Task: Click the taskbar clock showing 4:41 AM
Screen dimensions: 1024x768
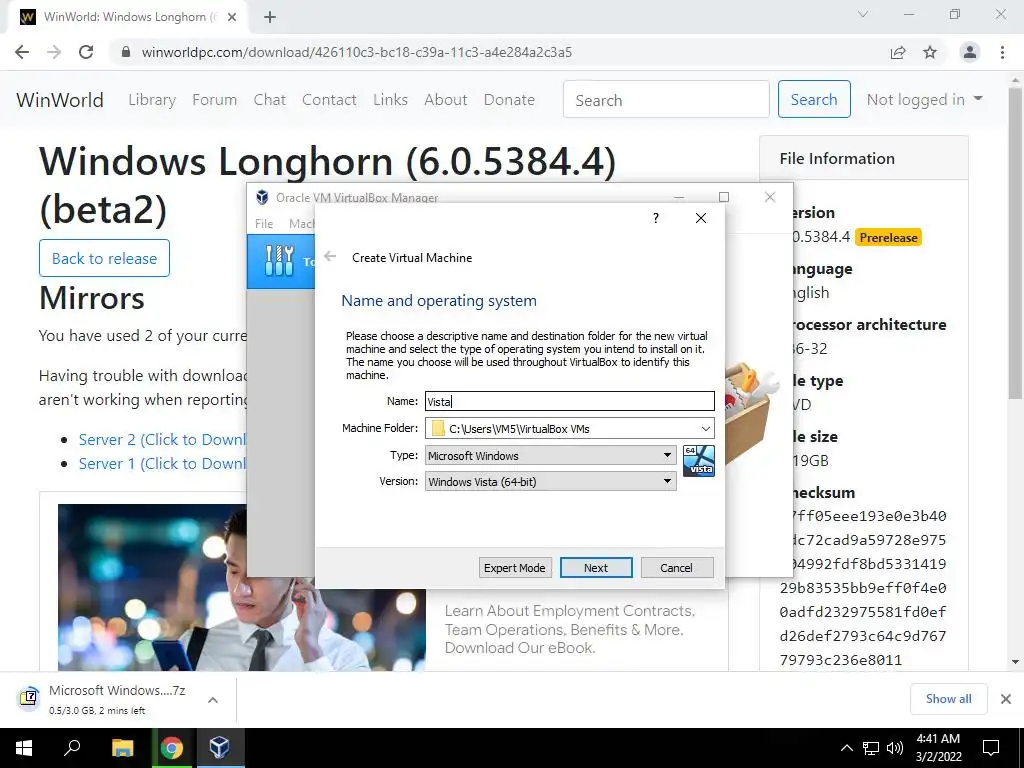Action: tap(938, 748)
